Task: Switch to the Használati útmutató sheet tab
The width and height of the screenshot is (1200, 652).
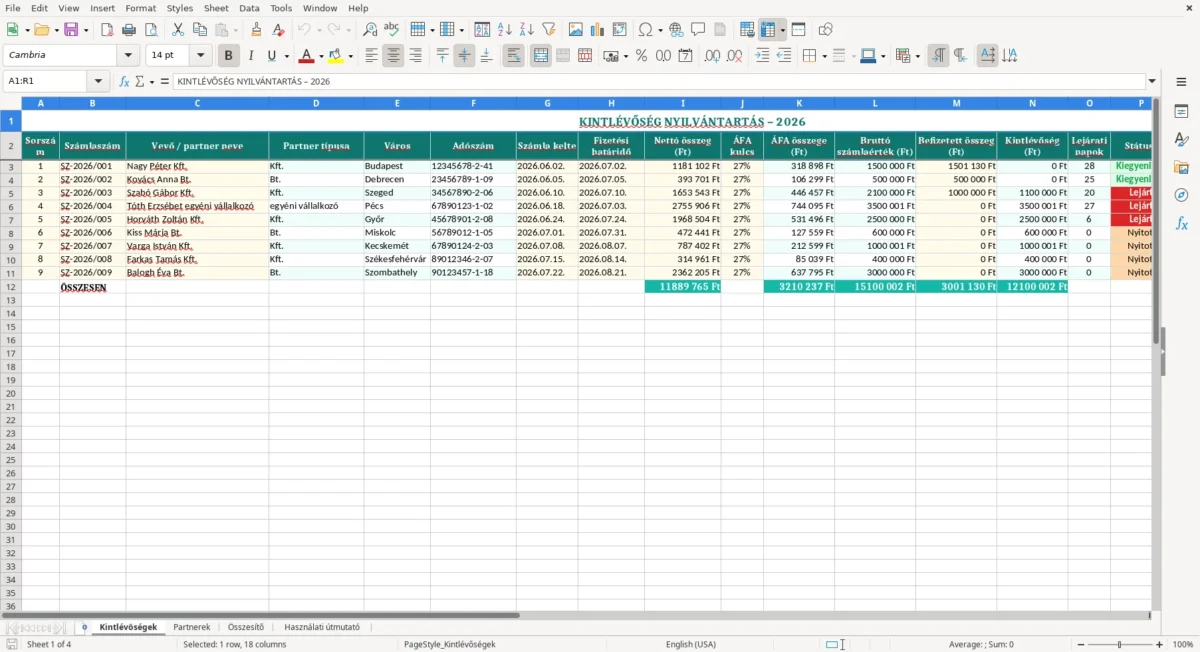Action: coord(322,627)
